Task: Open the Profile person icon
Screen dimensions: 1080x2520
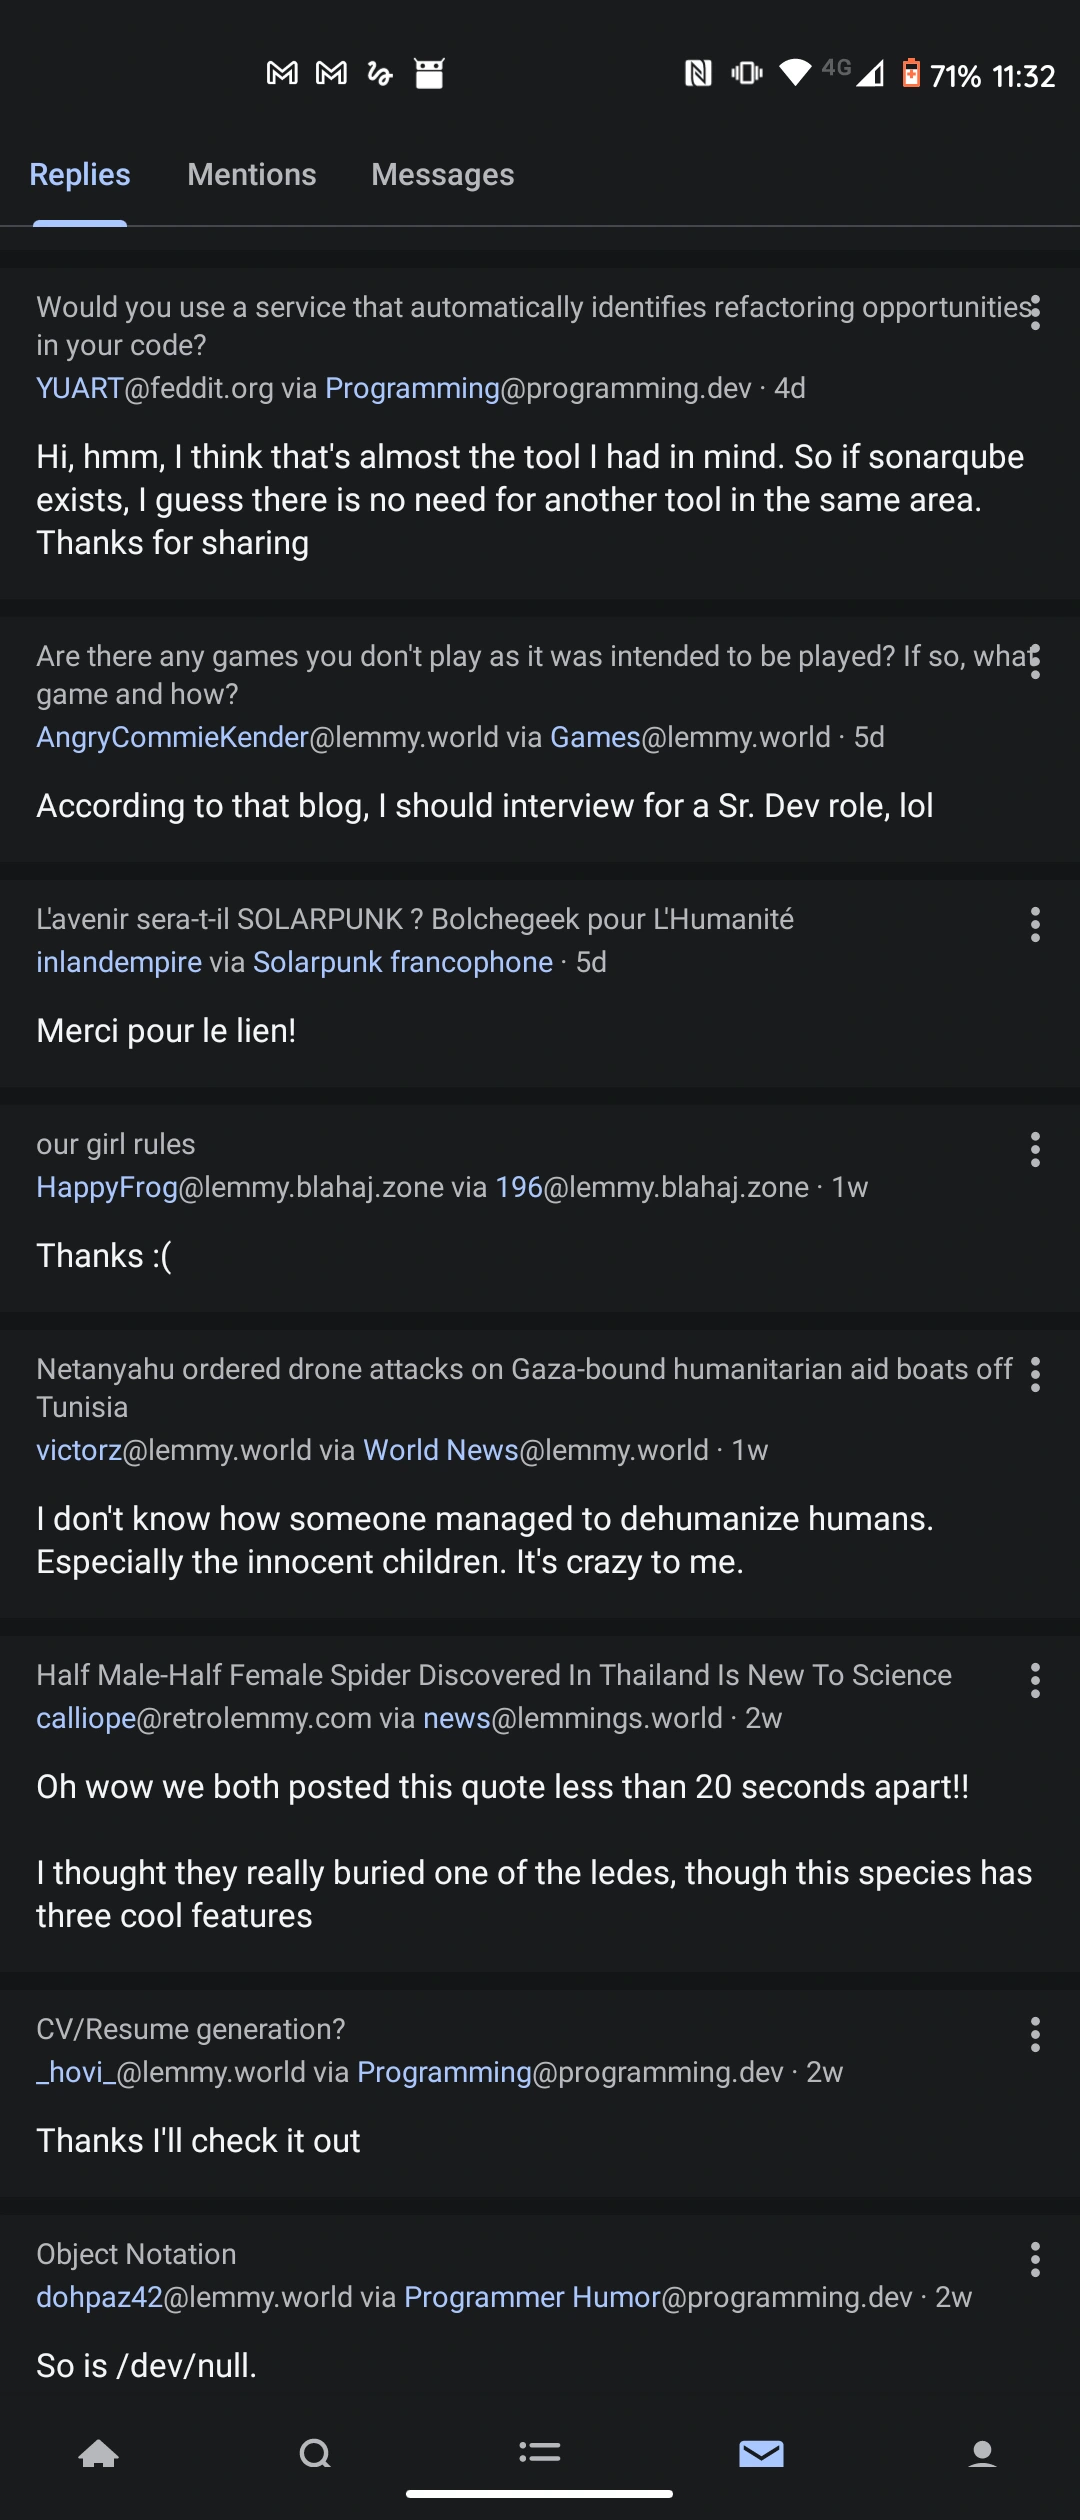Action: point(983,2453)
